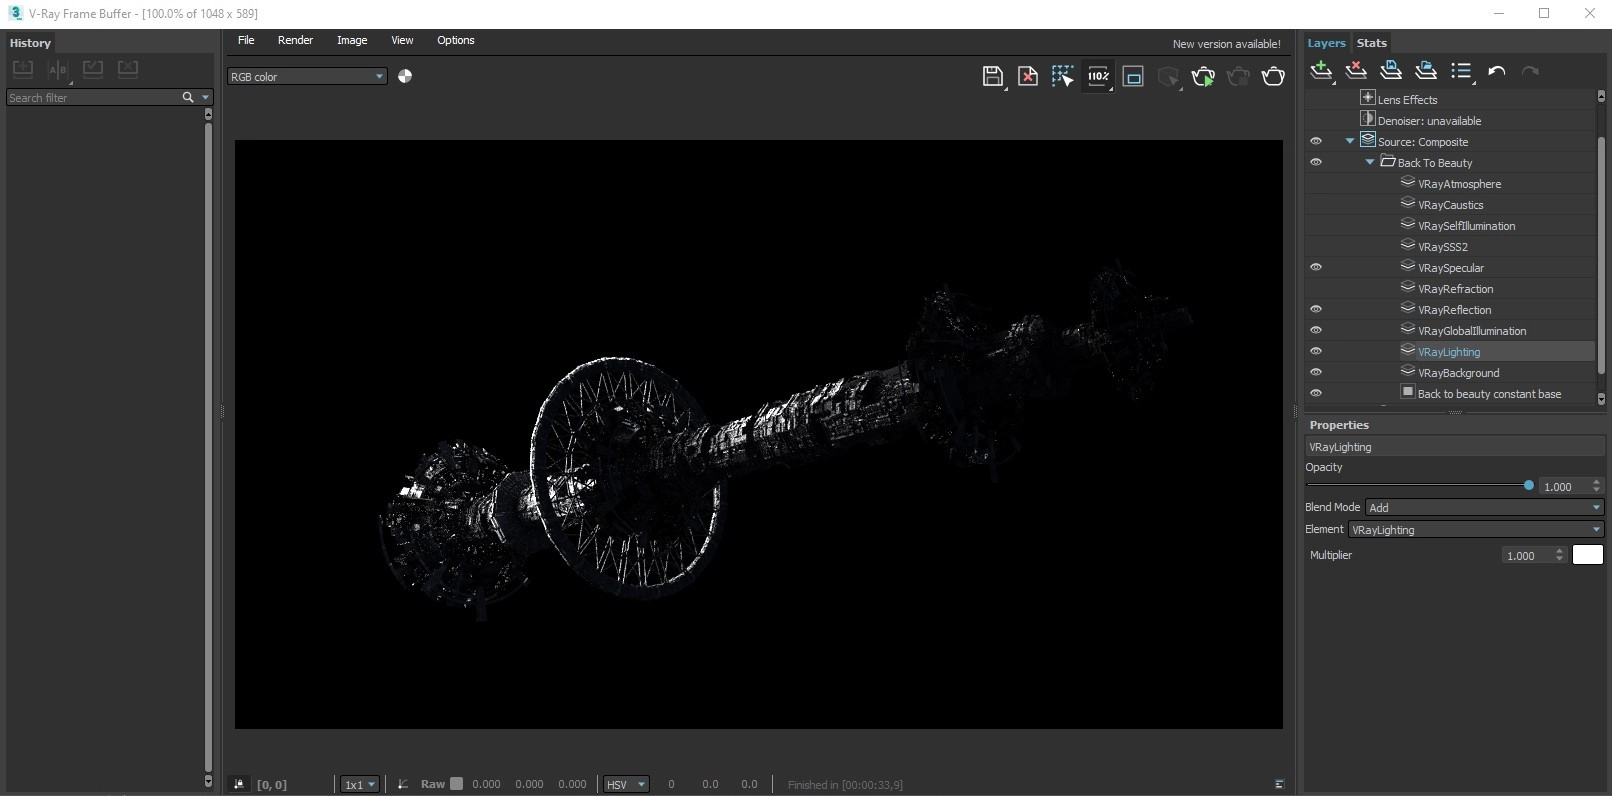Toggle visibility of the VRayLighting layer
The height and width of the screenshot is (796, 1612).
[x=1316, y=352]
